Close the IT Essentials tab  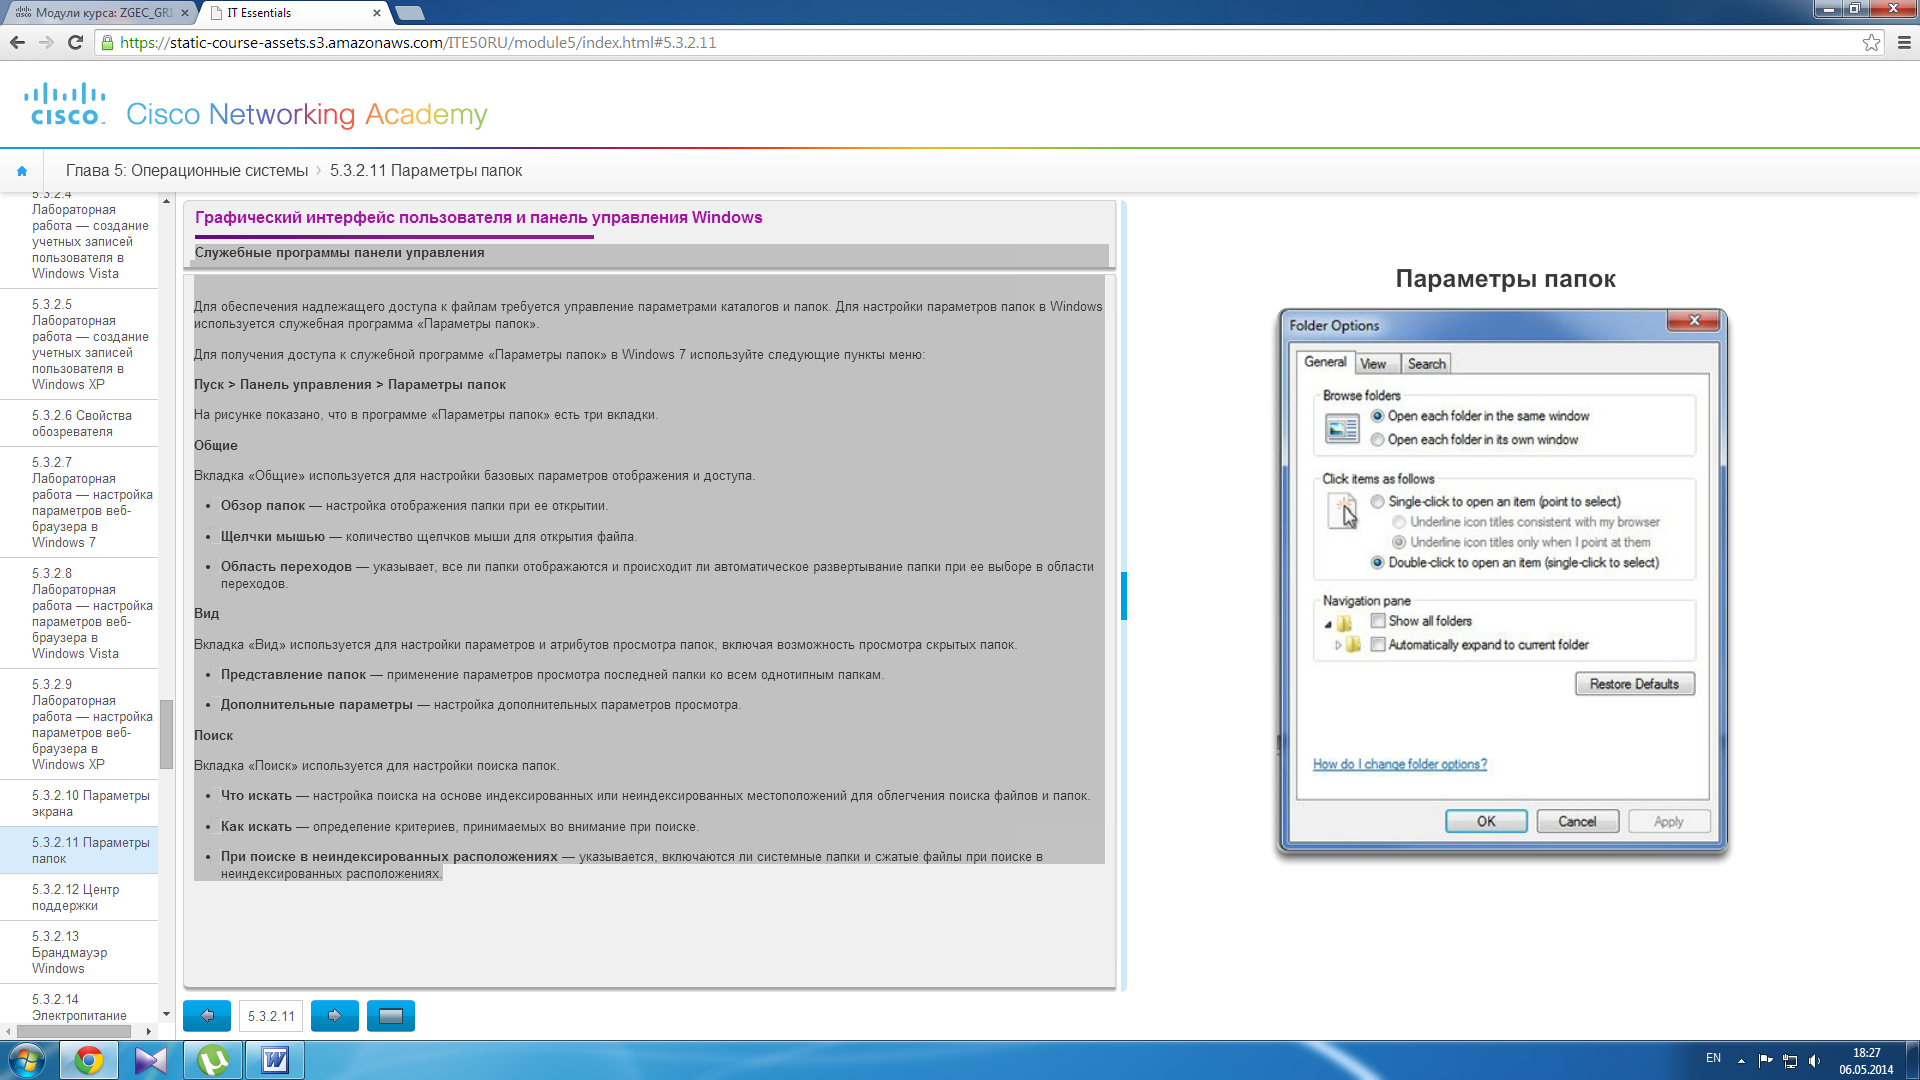pyautogui.click(x=377, y=13)
